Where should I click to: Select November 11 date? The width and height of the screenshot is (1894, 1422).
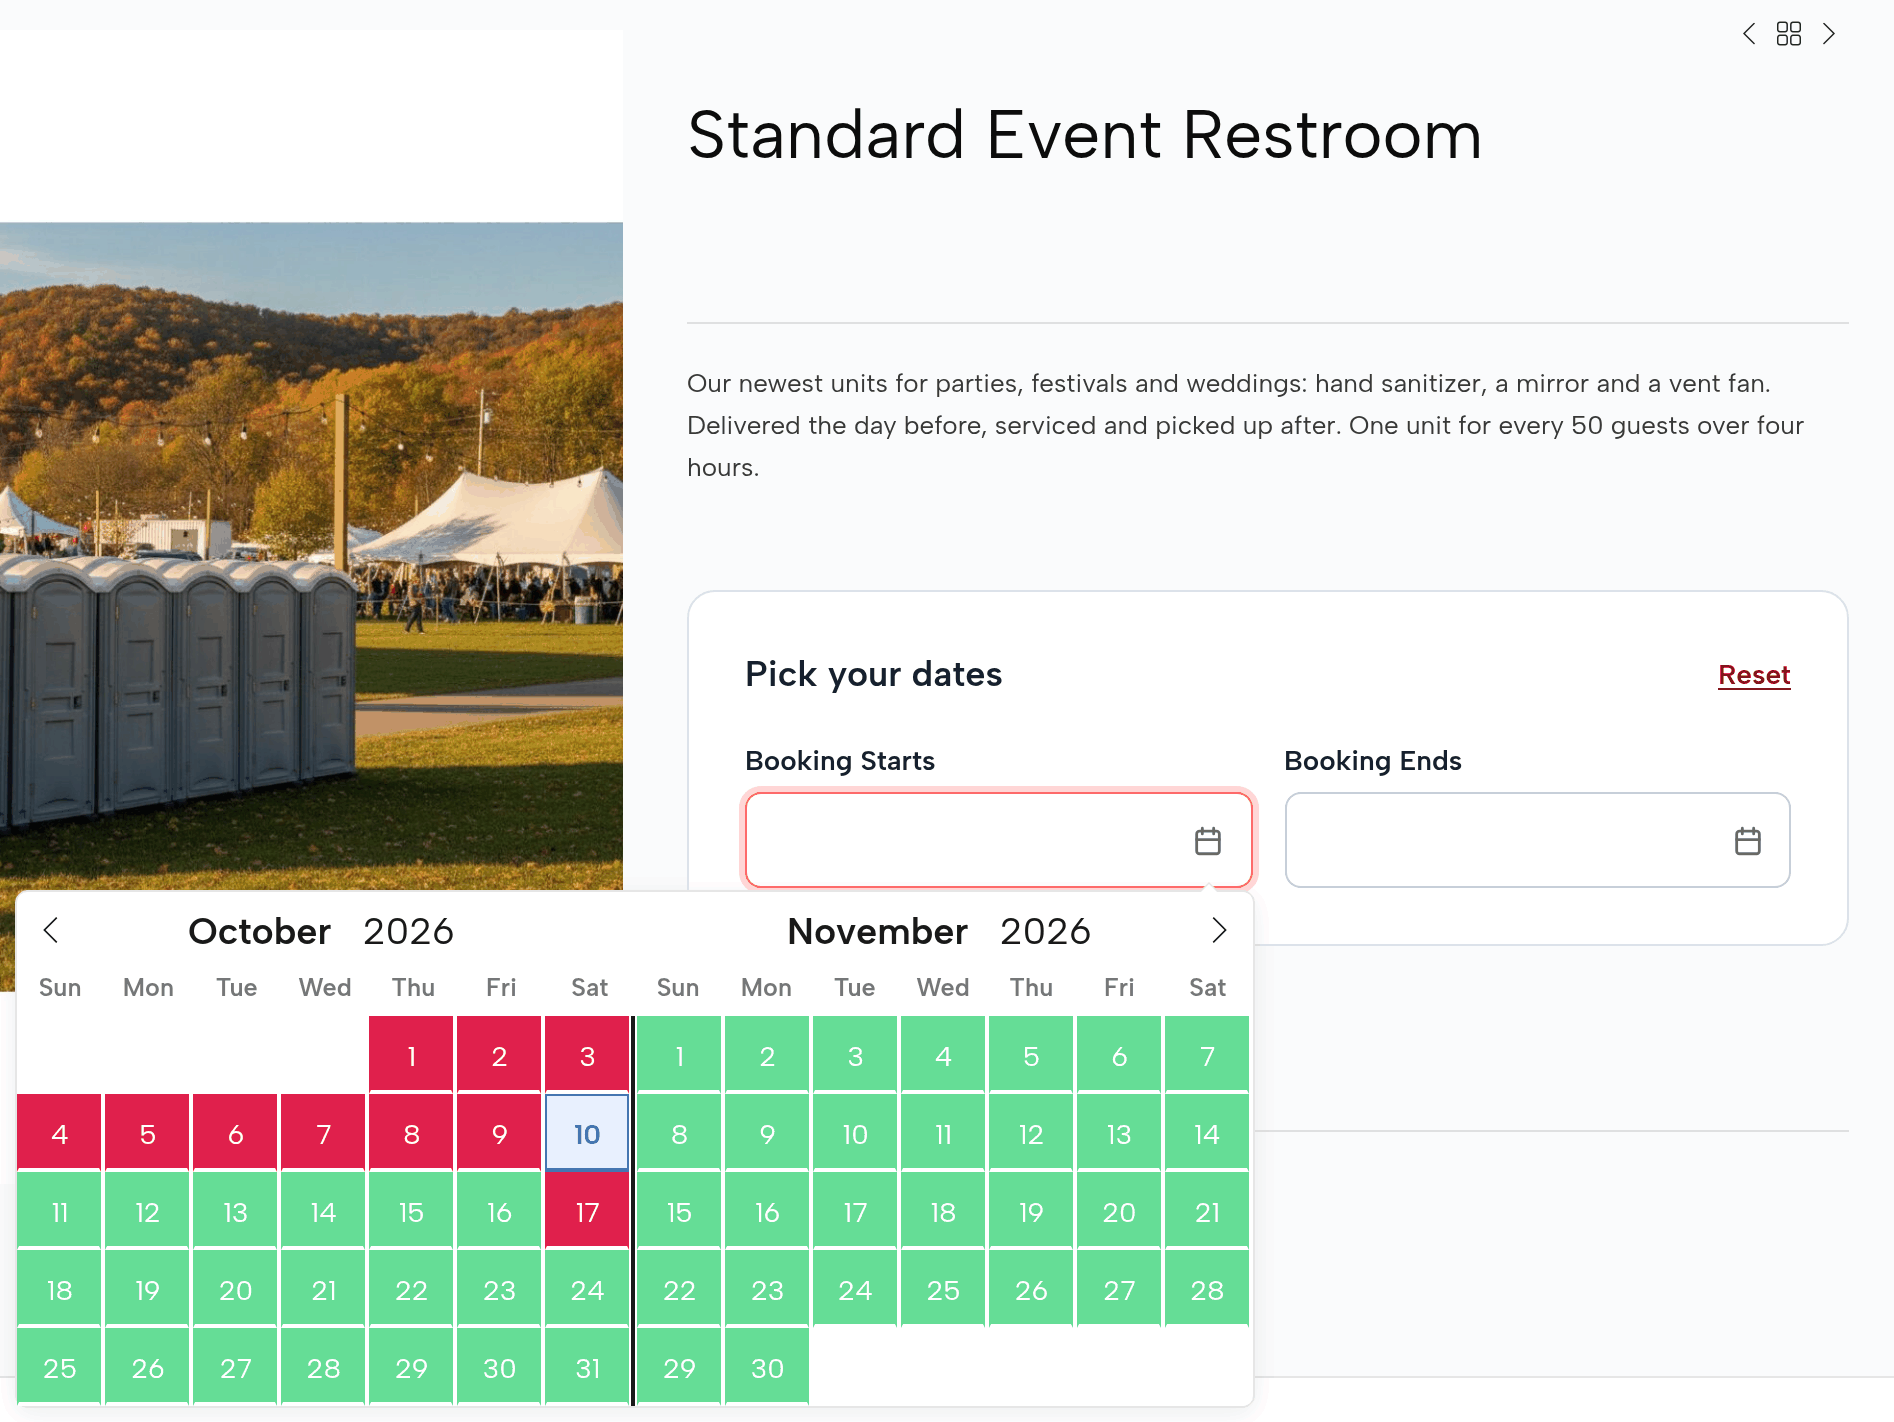coord(943,1133)
